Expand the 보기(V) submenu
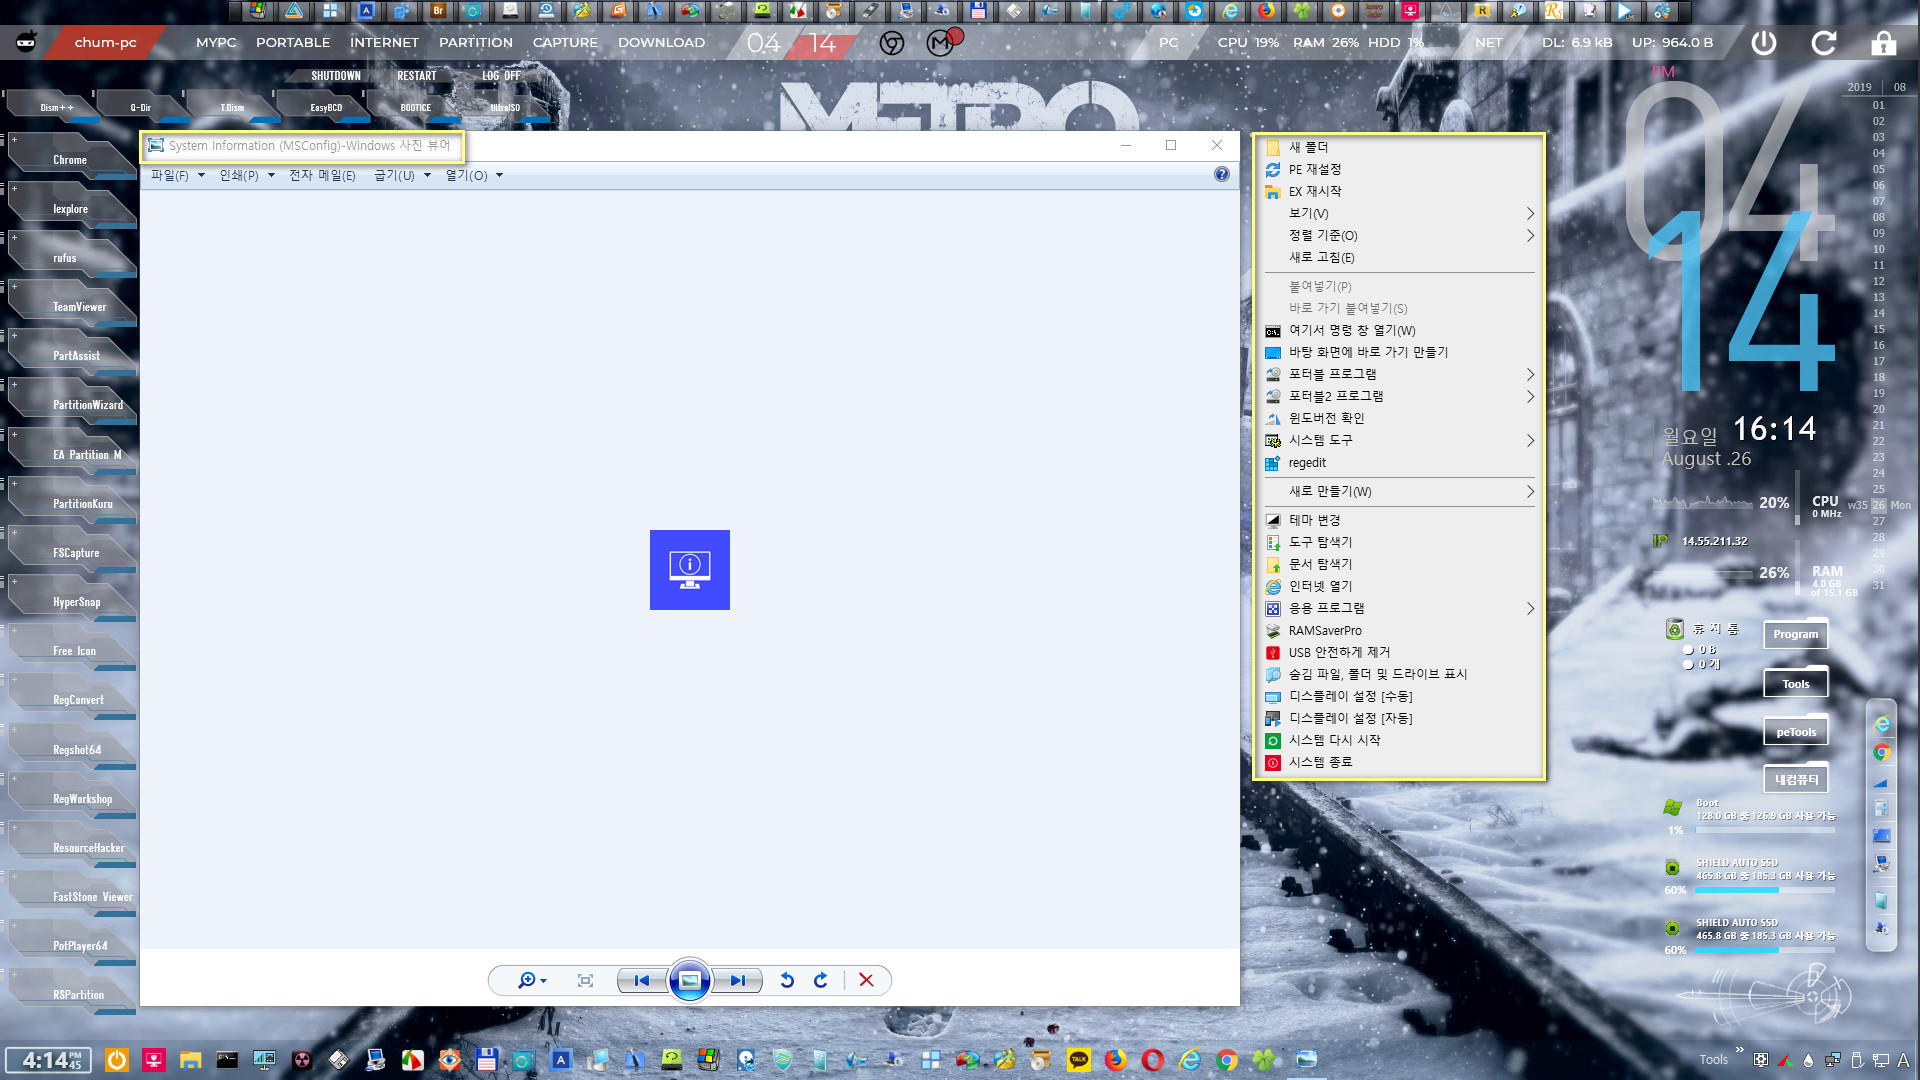This screenshot has height=1080, width=1920. [1399, 213]
